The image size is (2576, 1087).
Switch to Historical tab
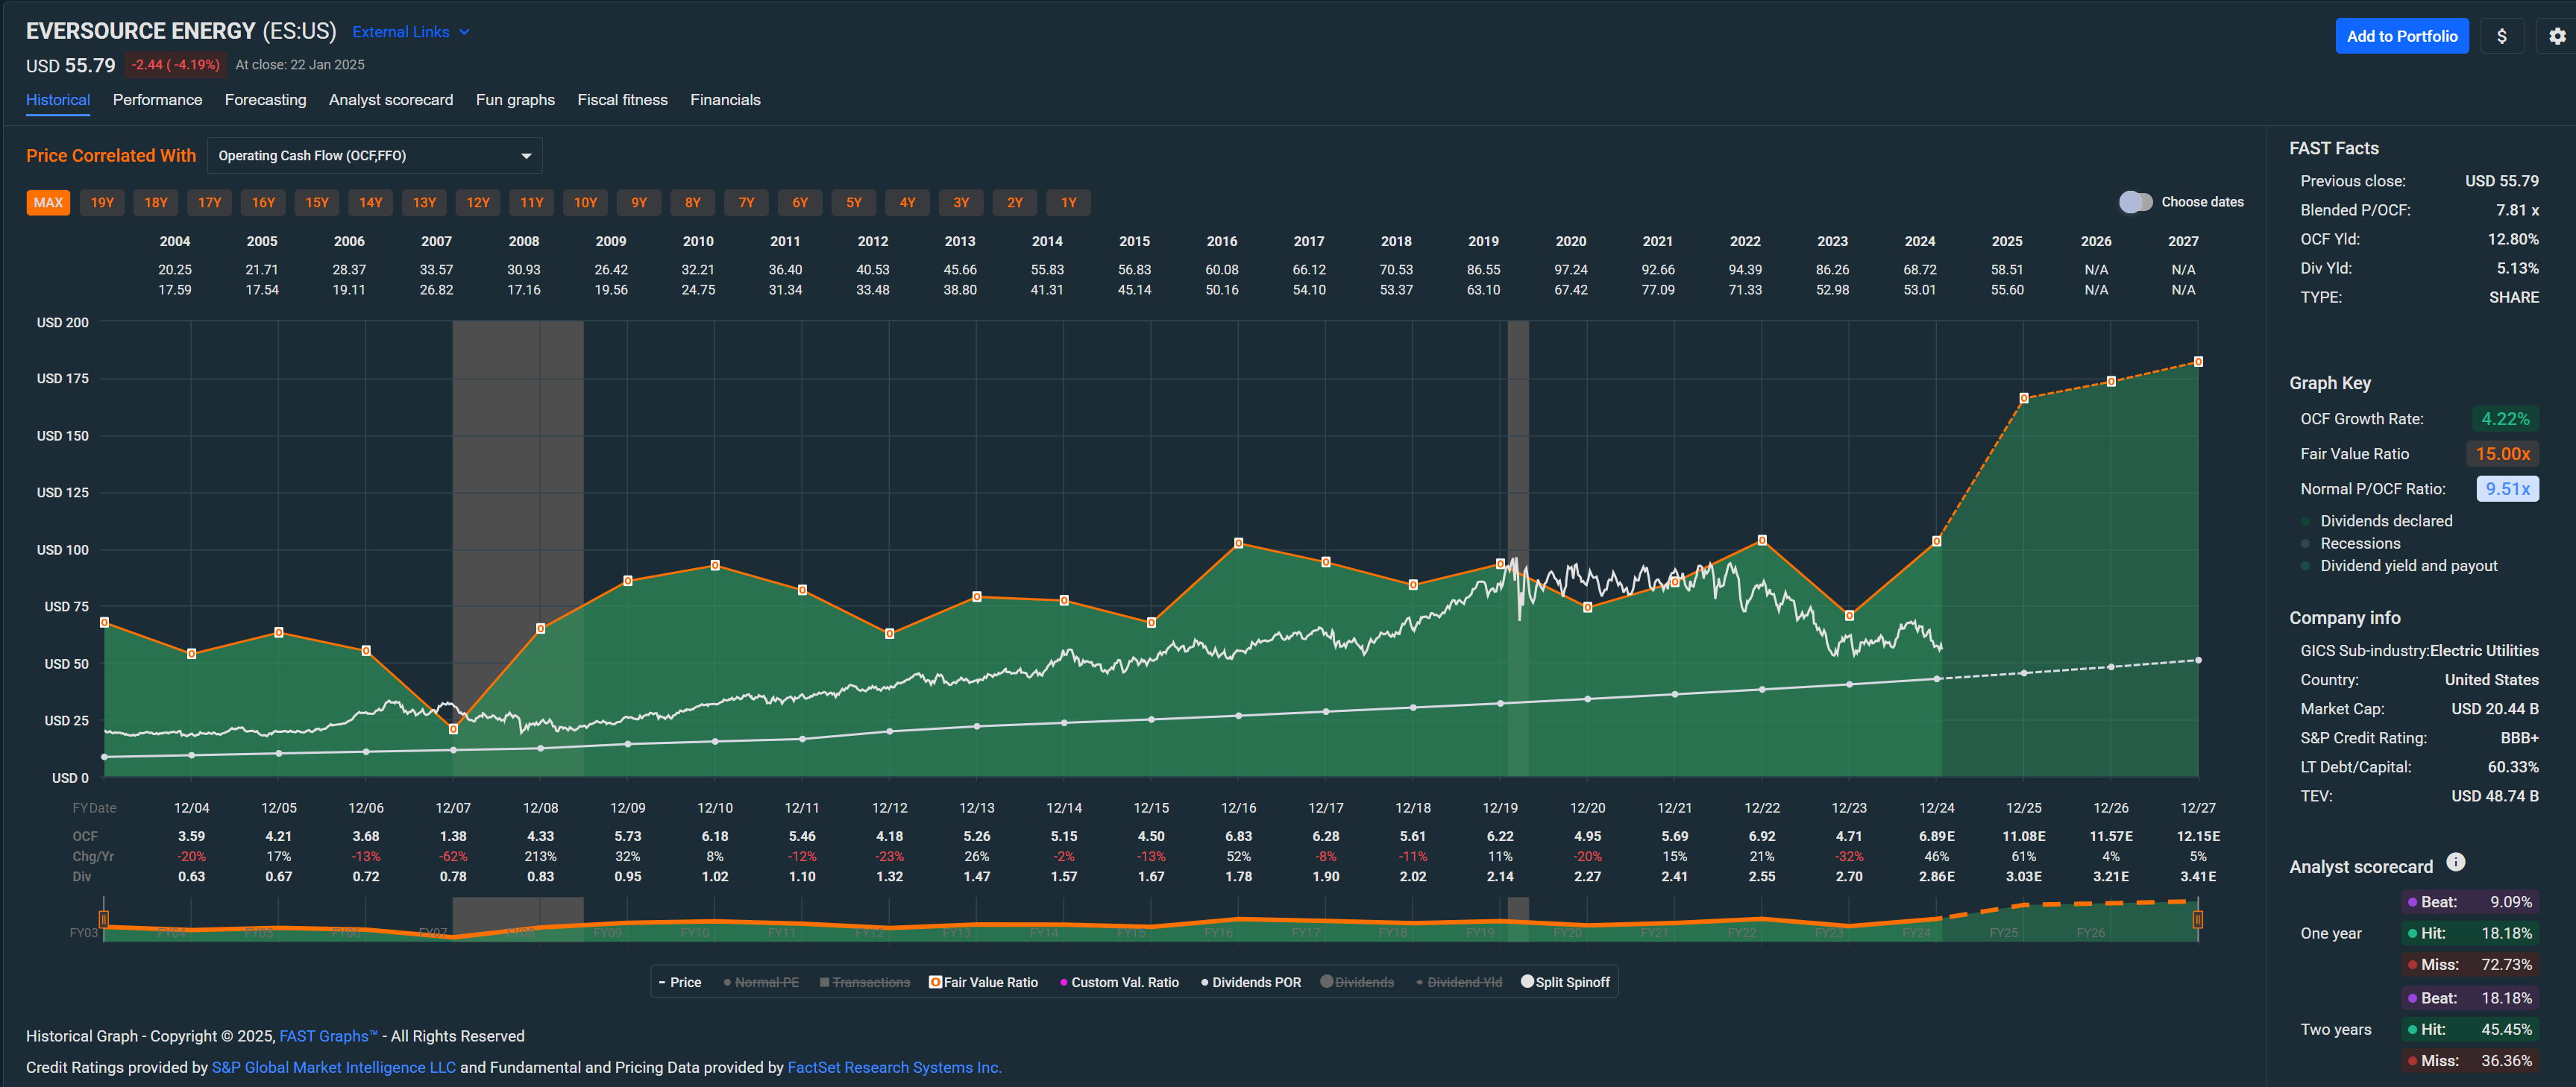[x=58, y=100]
